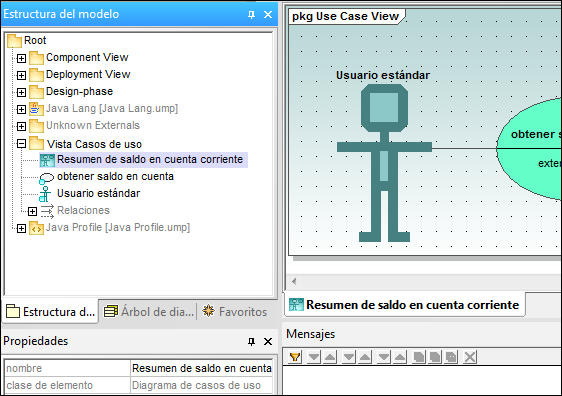Click the dotted-page copy icon in Mensajes toolbar
Screen dimensions: 562x396
[x=452, y=357]
